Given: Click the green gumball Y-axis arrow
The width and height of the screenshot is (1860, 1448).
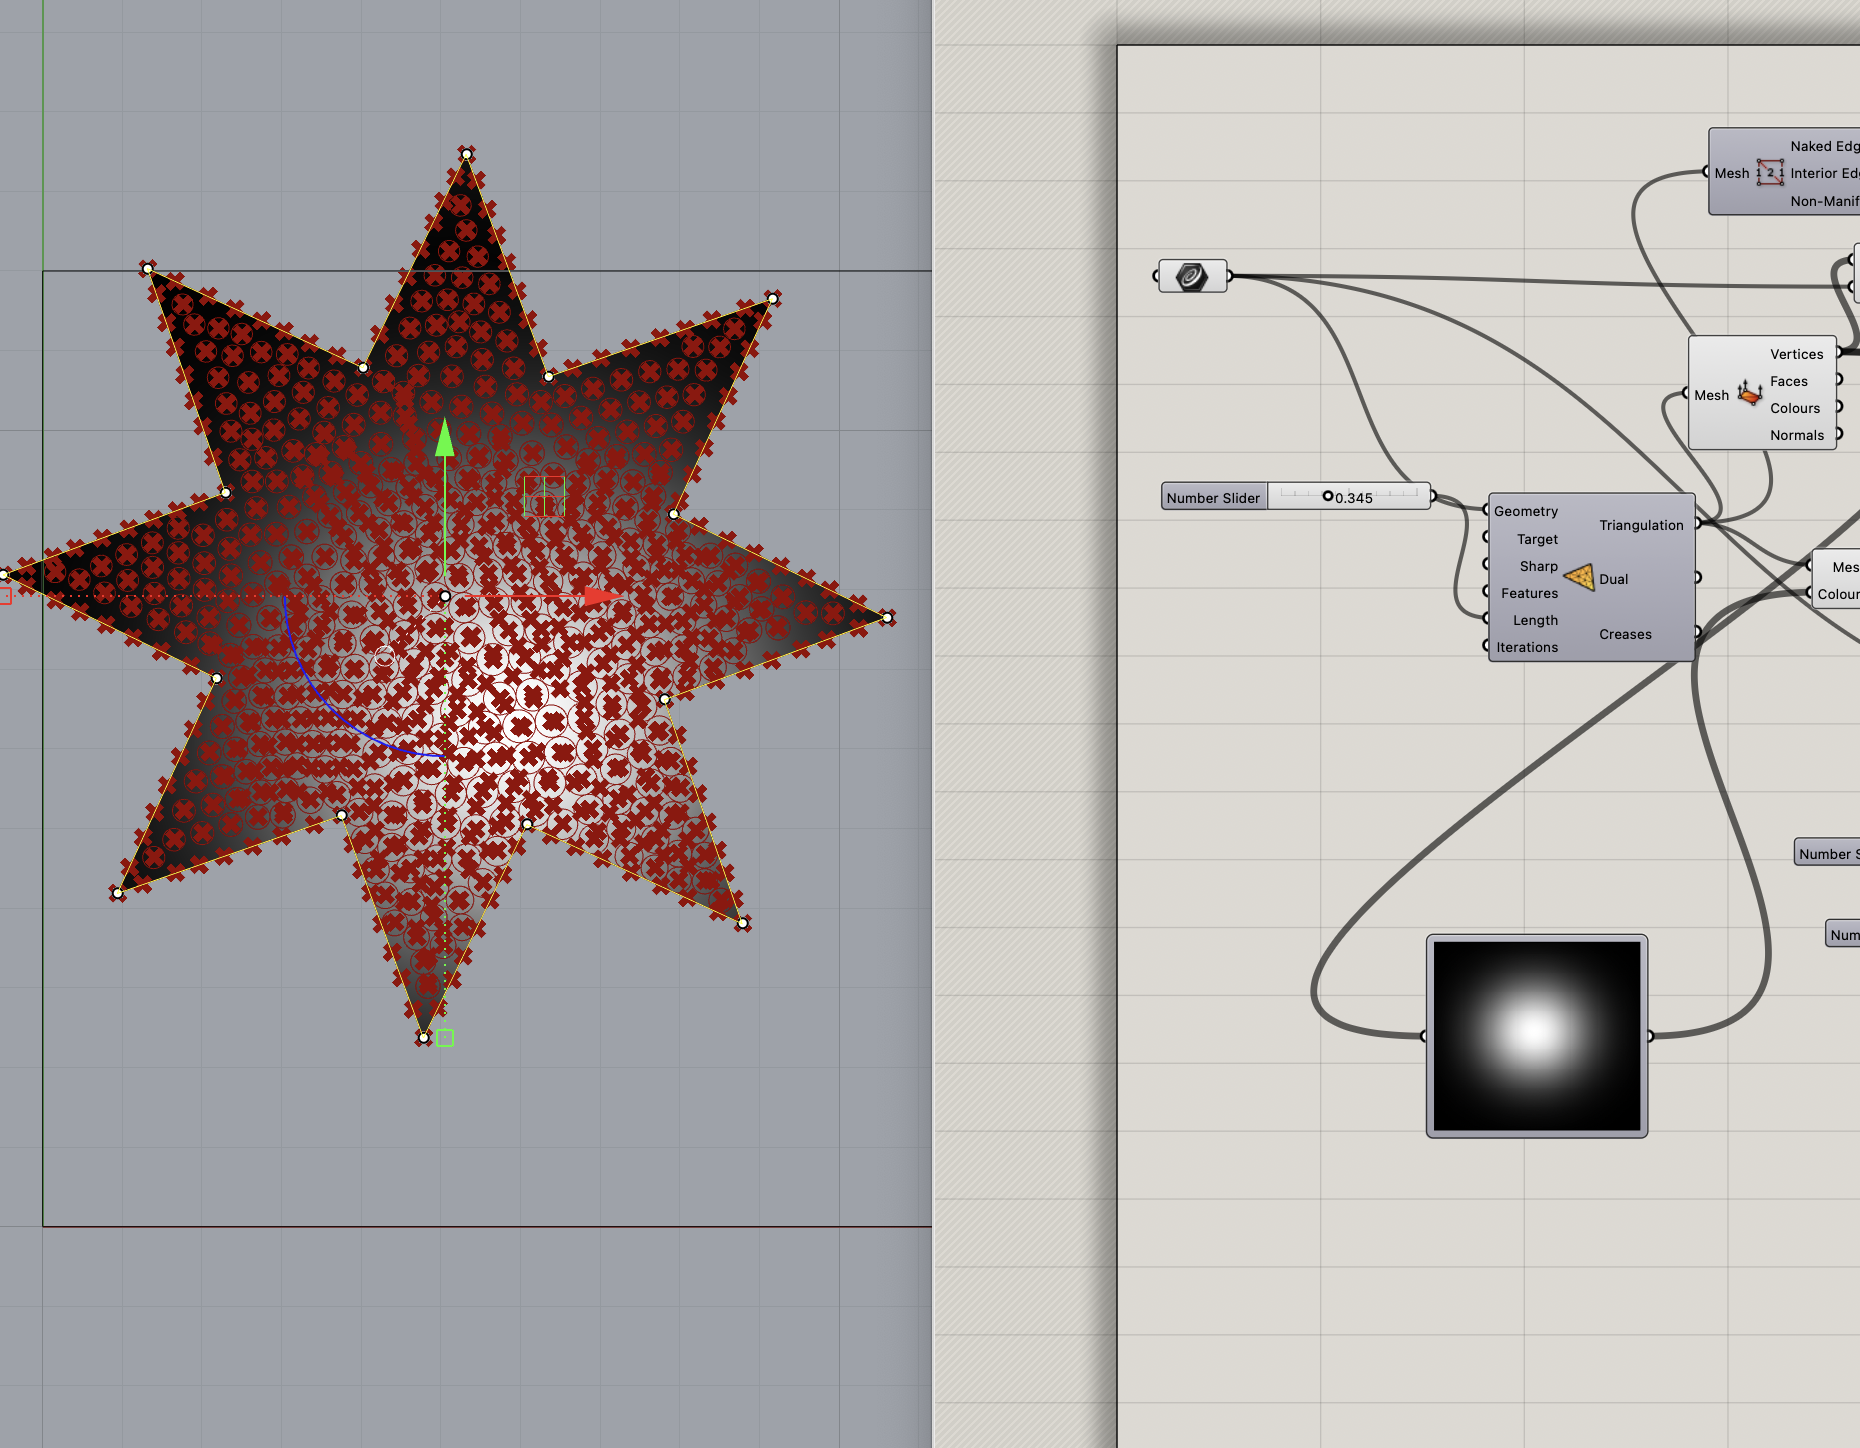Looking at the screenshot, I should tap(445, 438).
